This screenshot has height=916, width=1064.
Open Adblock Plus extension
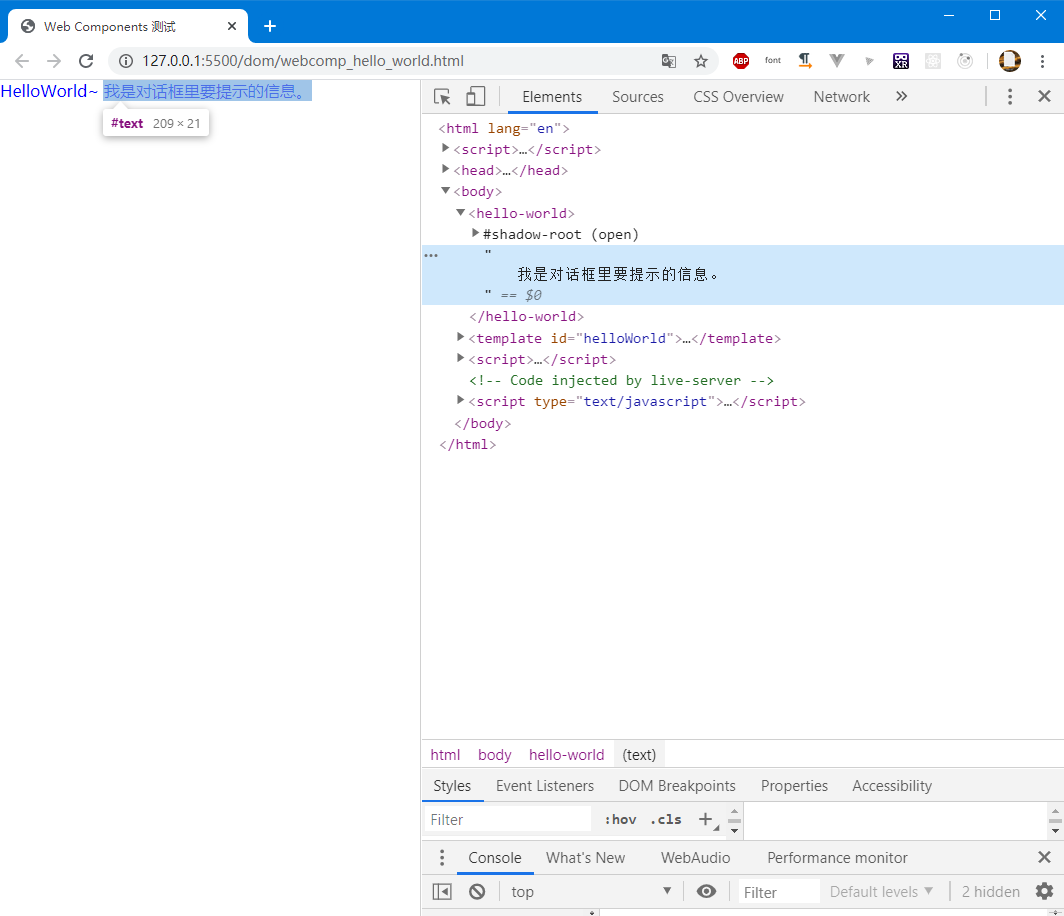[x=741, y=61]
